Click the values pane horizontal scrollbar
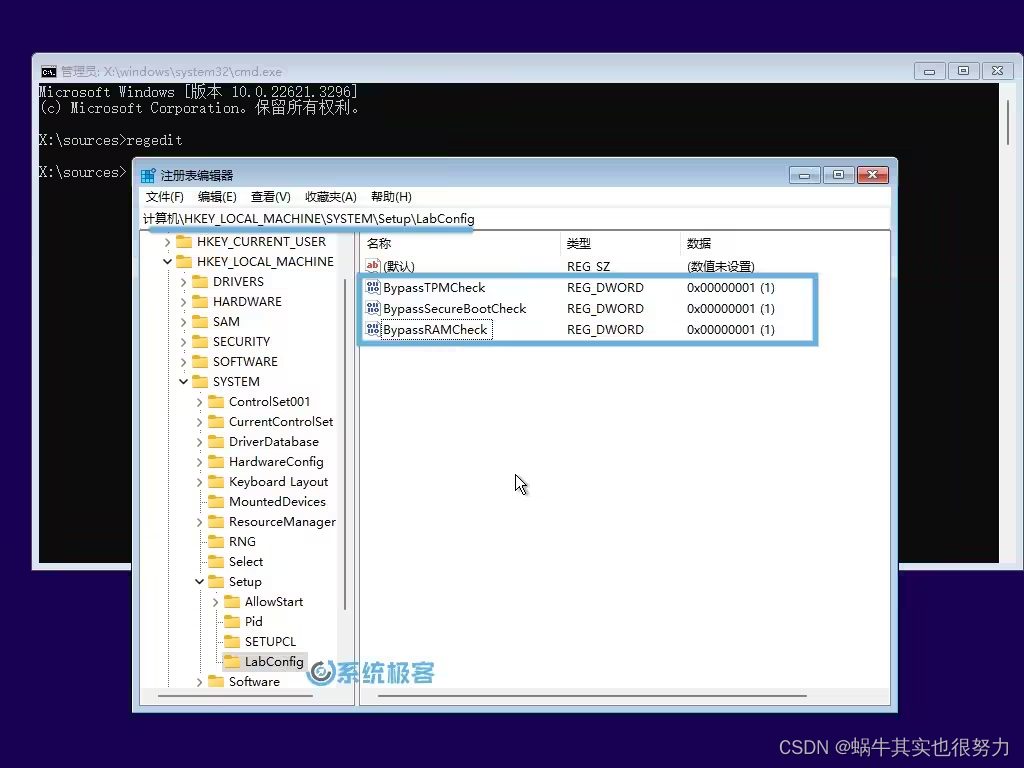The image size is (1024, 768). point(592,696)
